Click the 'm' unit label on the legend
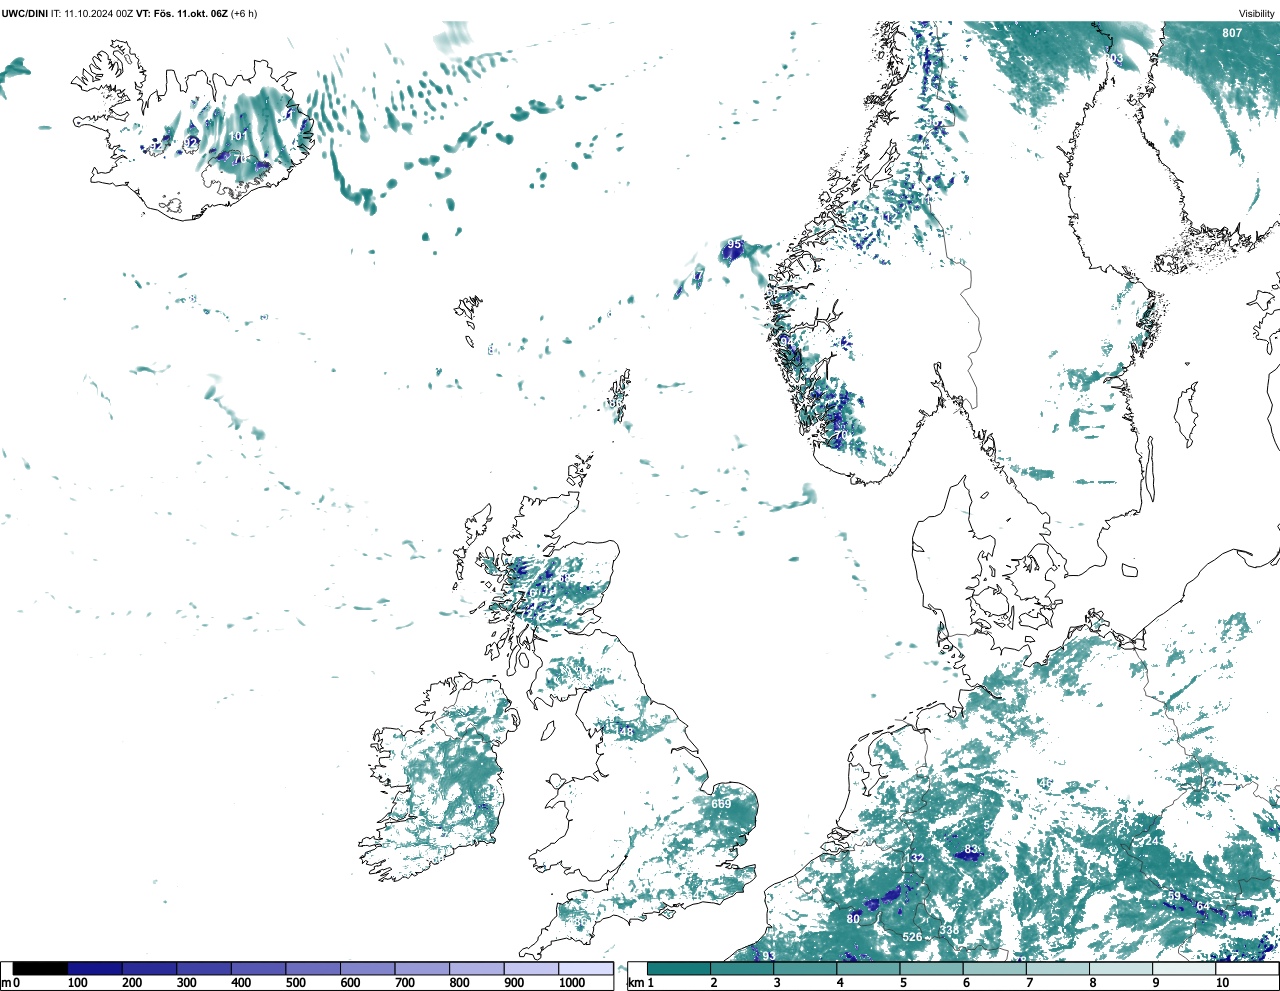 point(6,983)
